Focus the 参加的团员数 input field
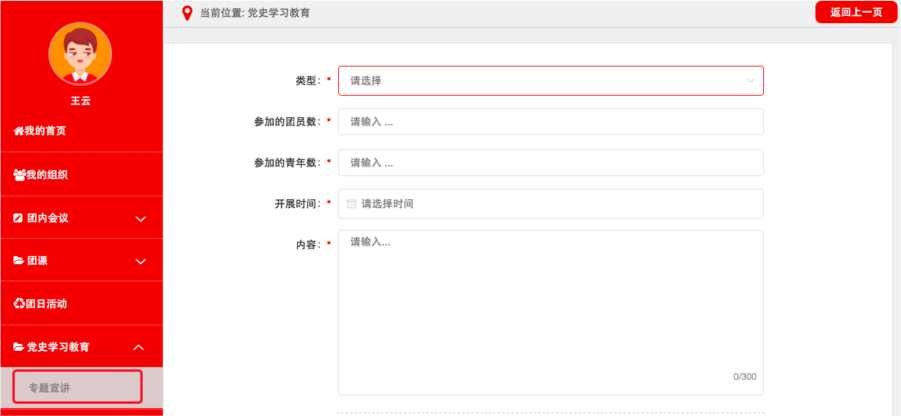901x416 pixels. [x=550, y=122]
